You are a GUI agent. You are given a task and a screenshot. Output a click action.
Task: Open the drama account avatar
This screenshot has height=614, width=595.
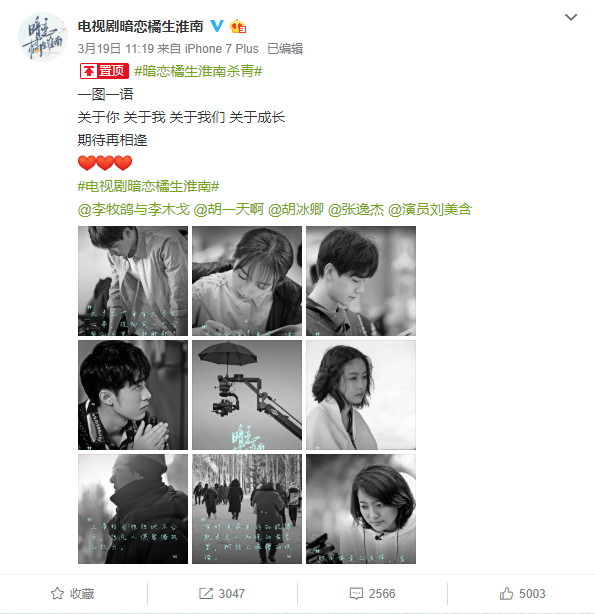(x=42, y=37)
